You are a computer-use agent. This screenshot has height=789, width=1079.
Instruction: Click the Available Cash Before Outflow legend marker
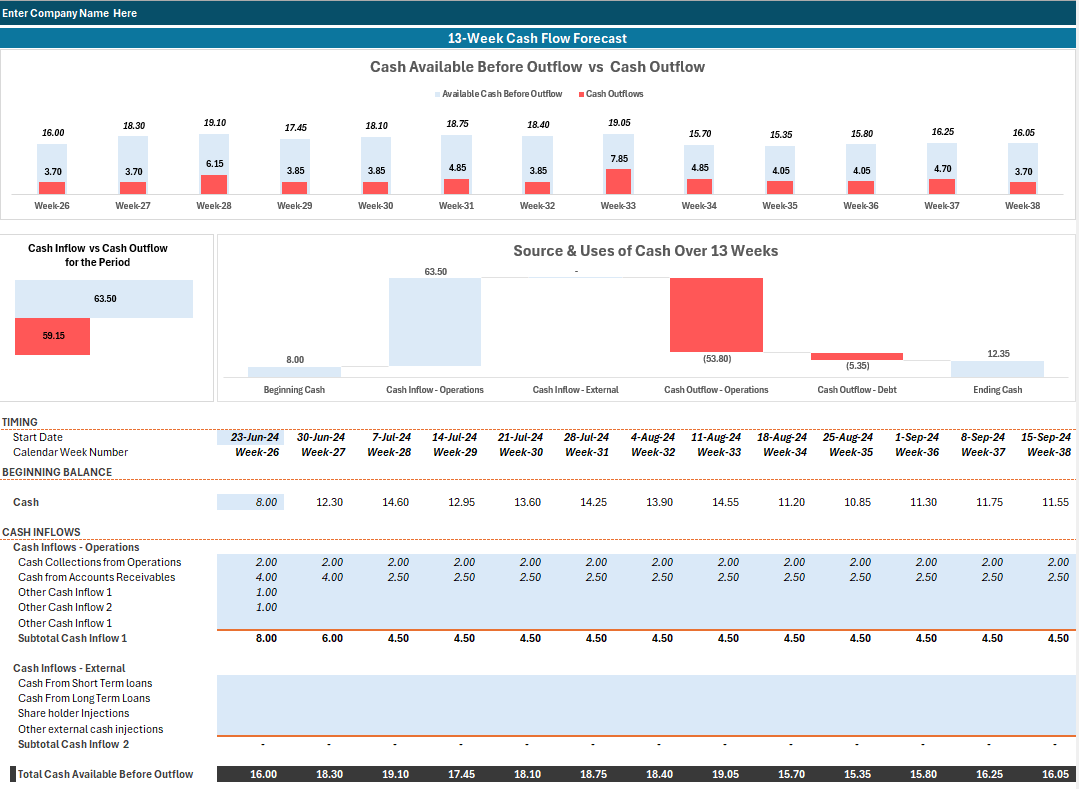coord(438,94)
